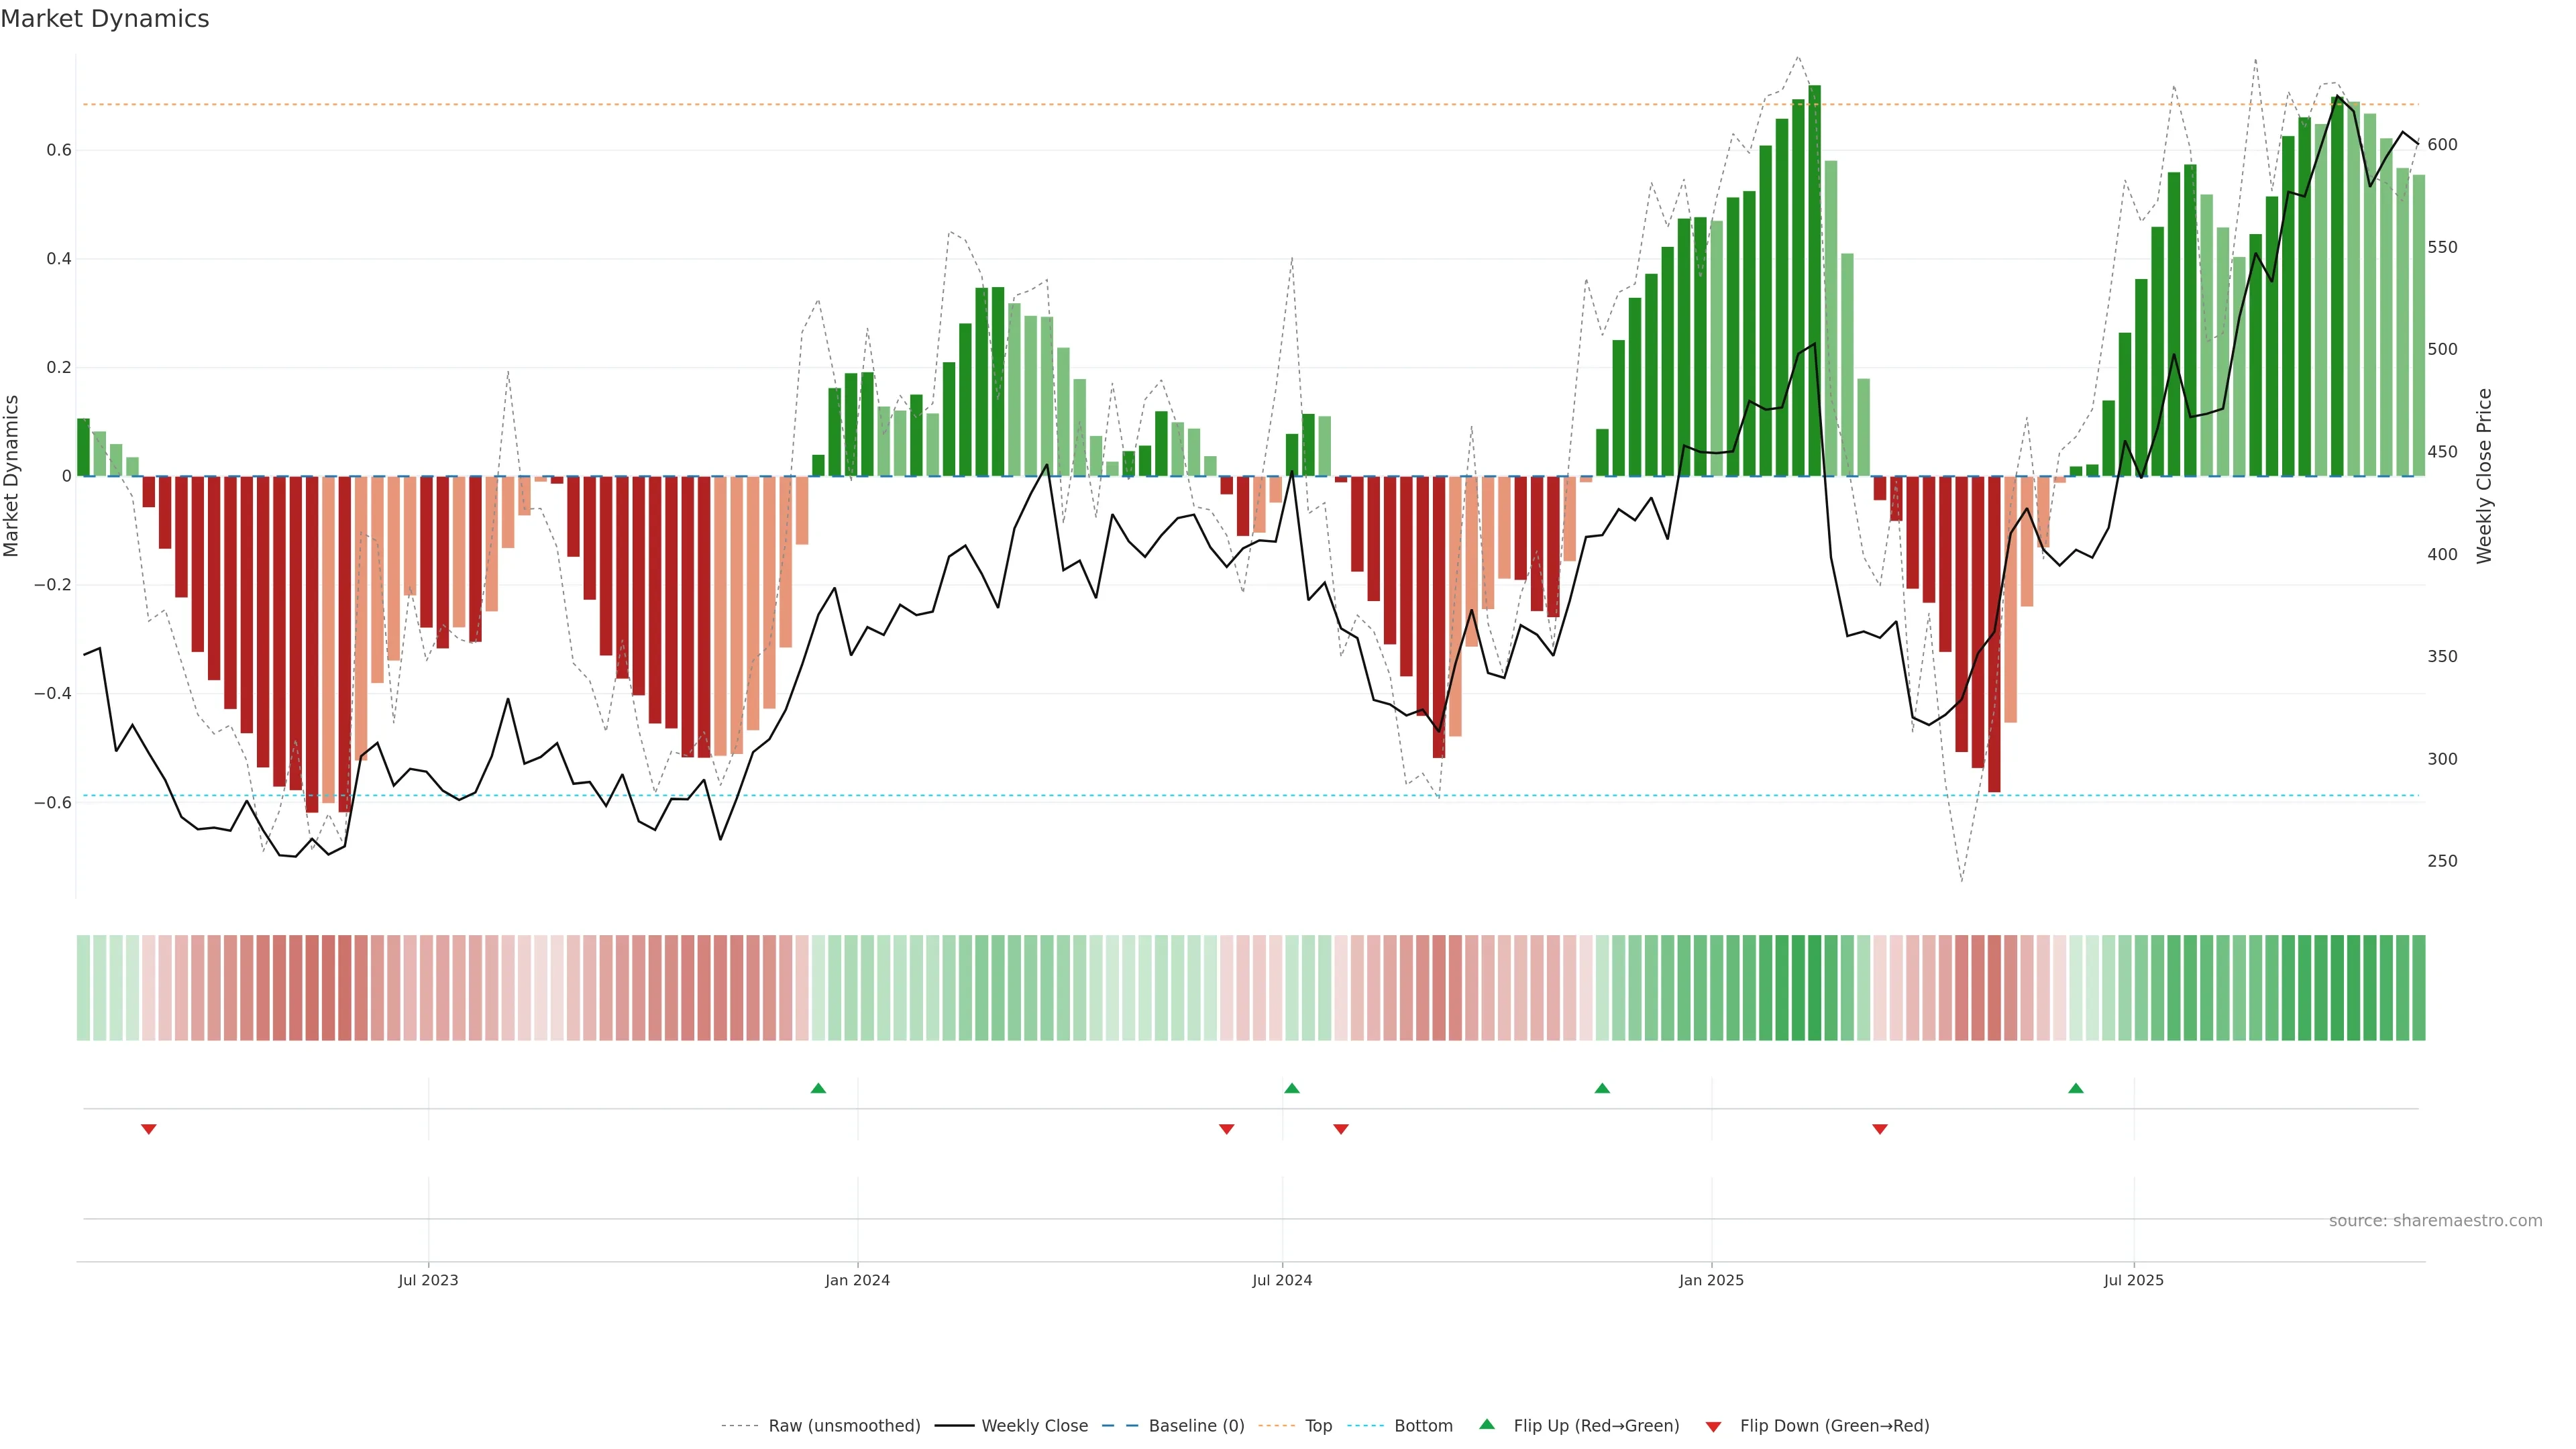Click the green flip-up marker before Jul 2025
Screen dimensions: 2576x1449
click(2076, 1088)
